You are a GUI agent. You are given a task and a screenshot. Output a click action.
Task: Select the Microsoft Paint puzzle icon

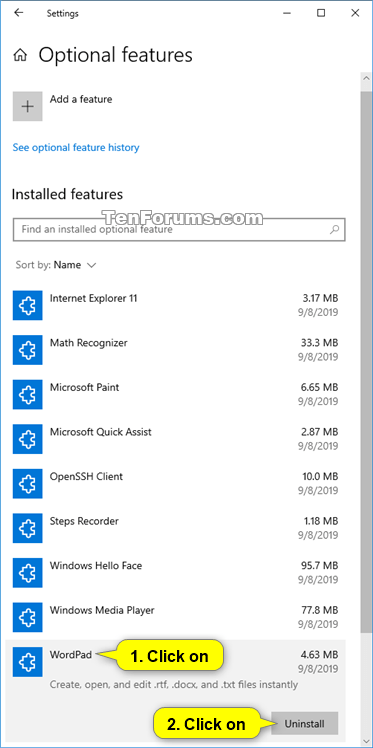[28, 395]
